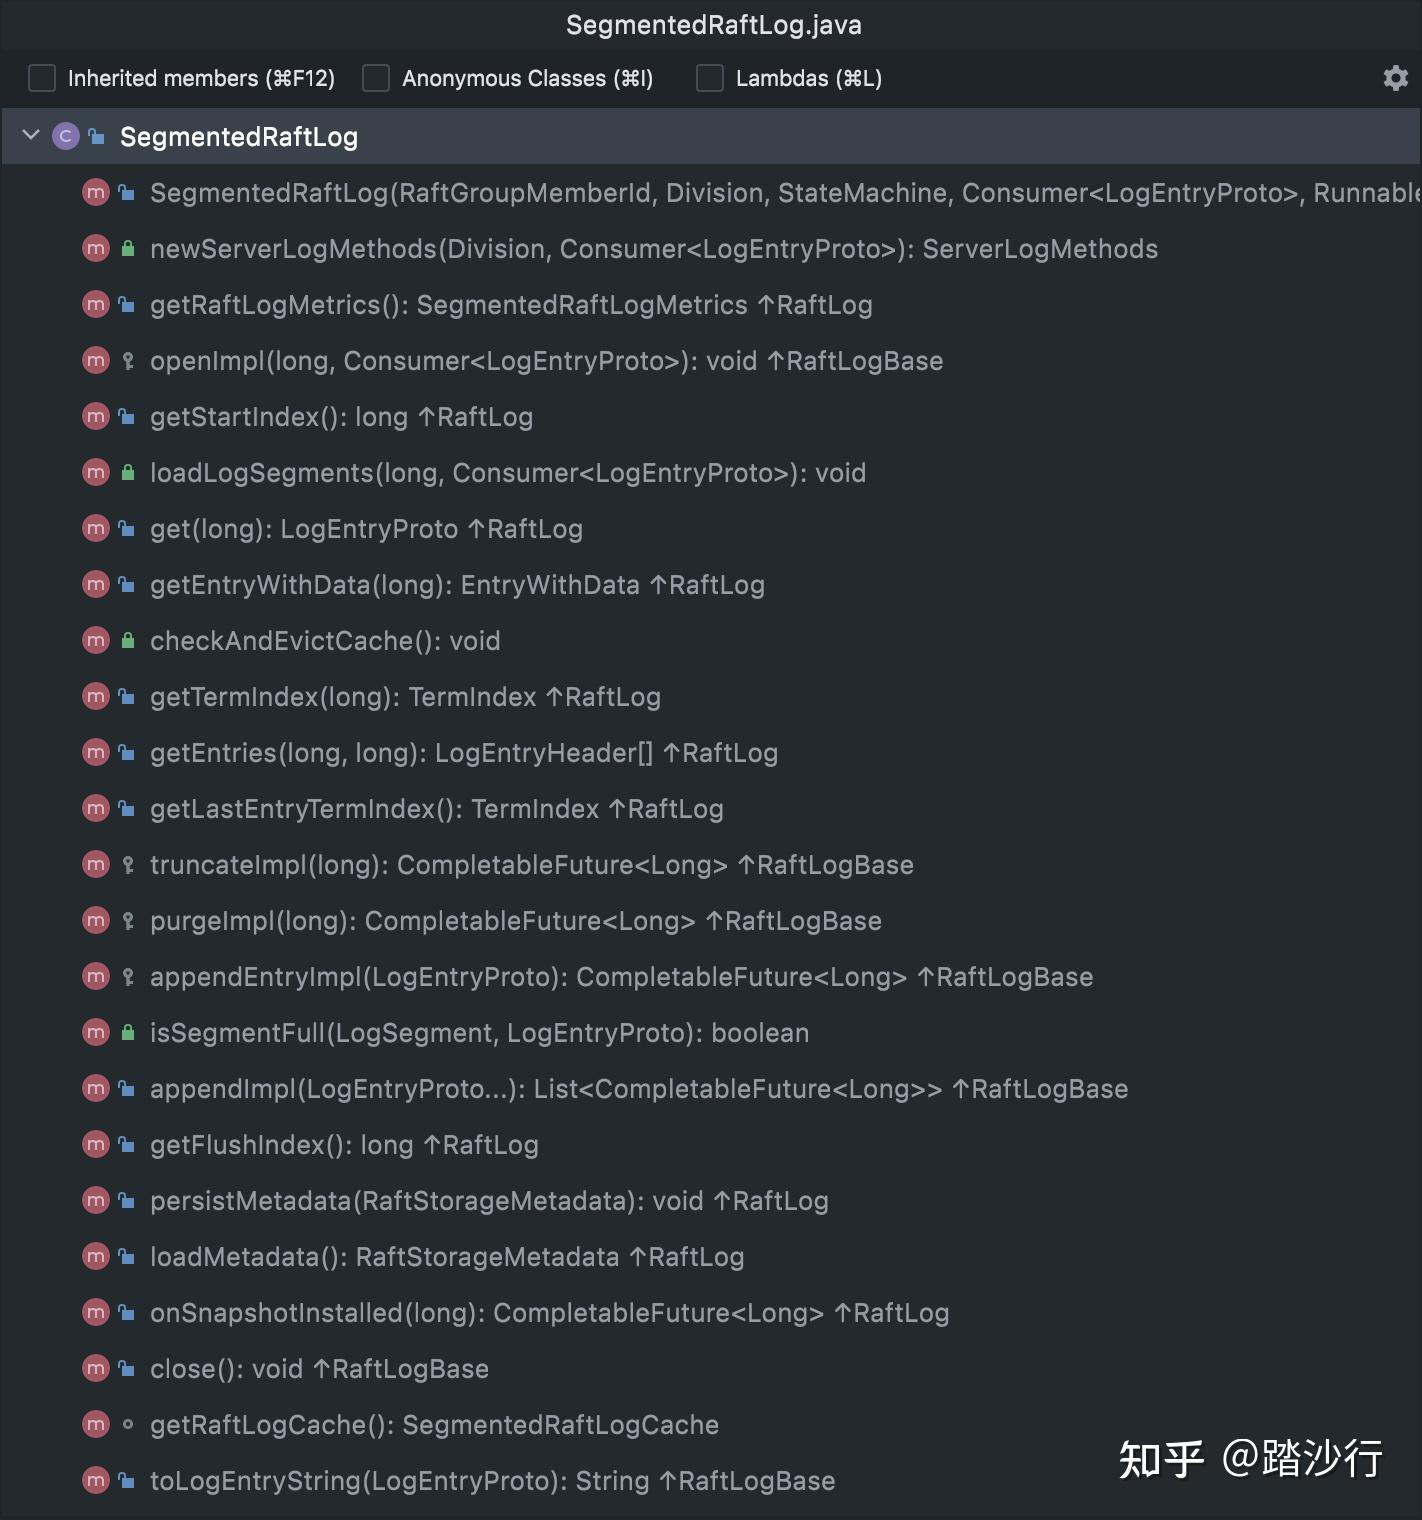Open structure view settings via gear icon

pos(1394,77)
